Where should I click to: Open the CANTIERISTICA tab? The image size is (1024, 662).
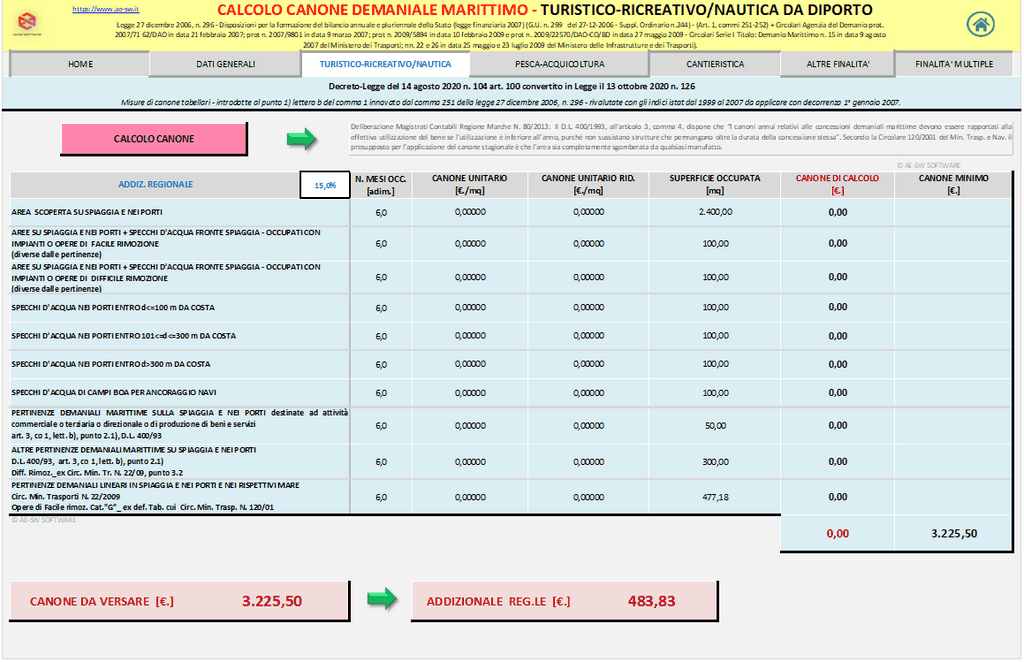pyautogui.click(x=715, y=64)
